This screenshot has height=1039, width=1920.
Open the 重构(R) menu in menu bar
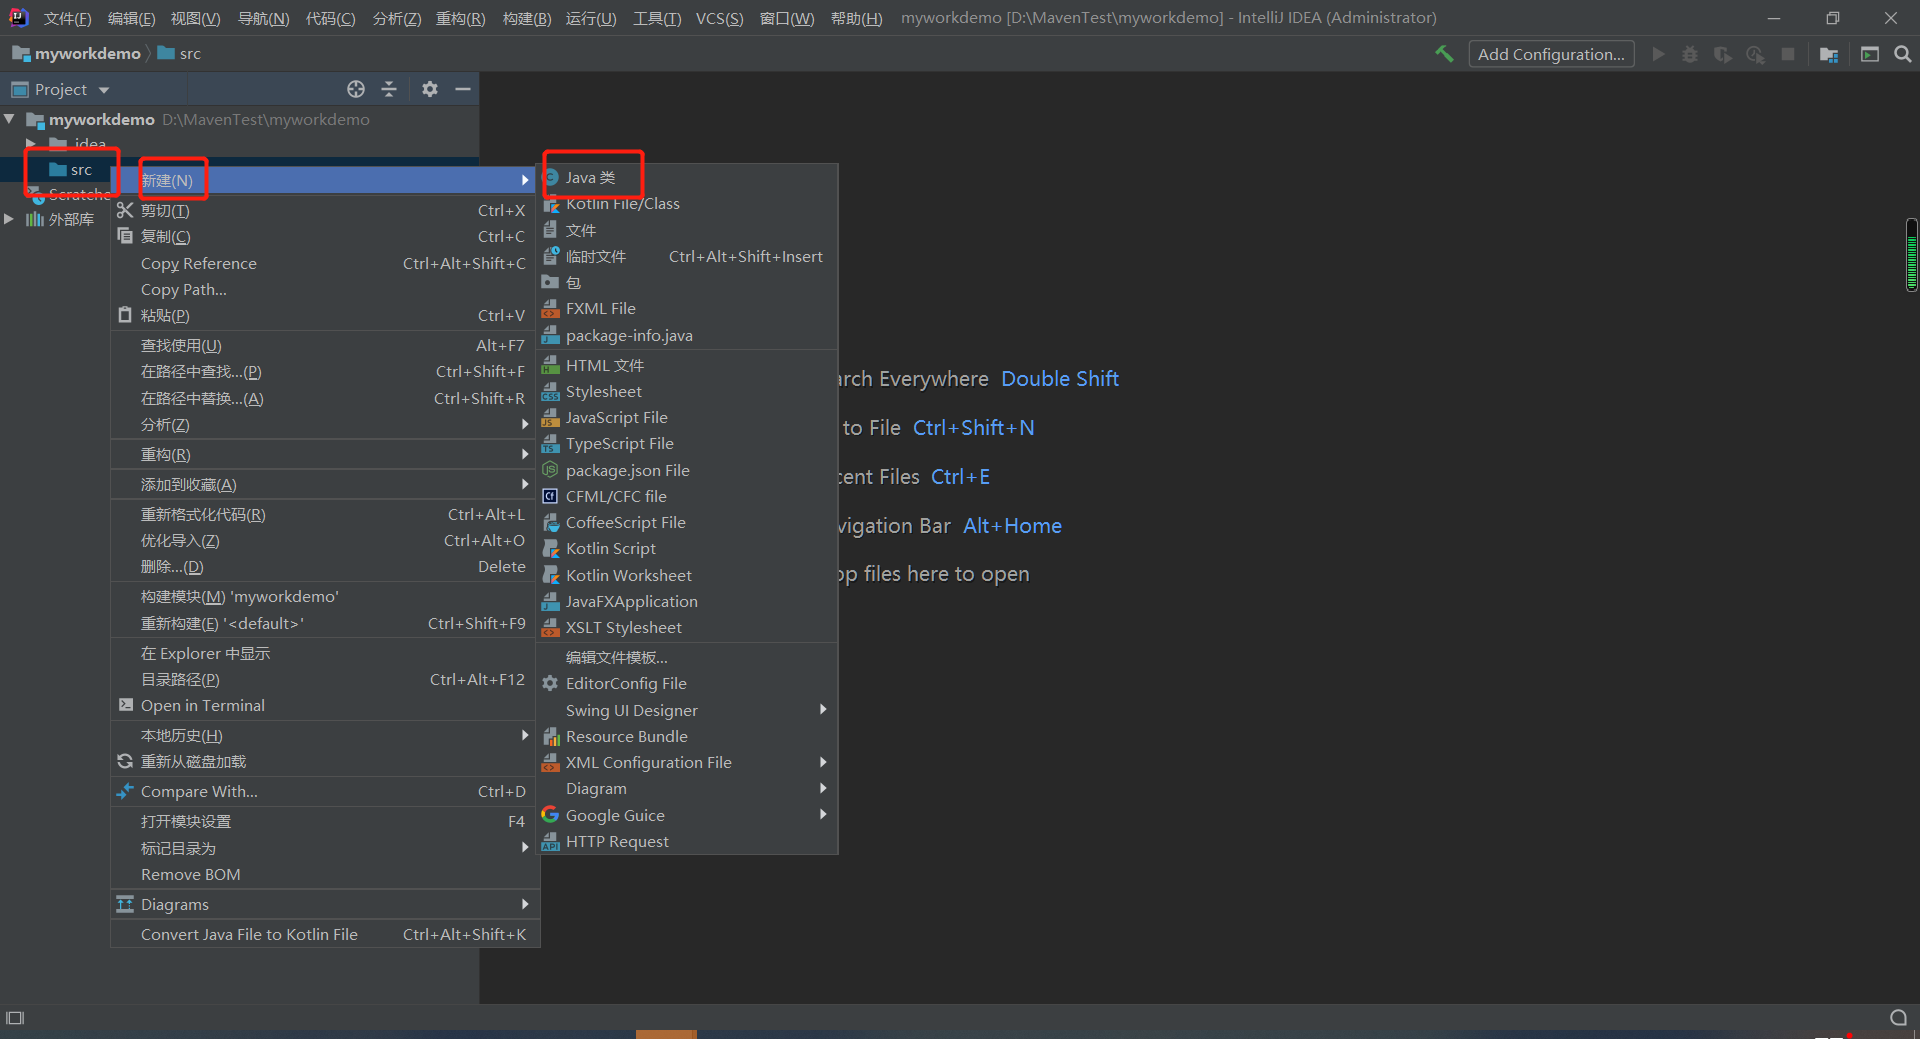[460, 19]
